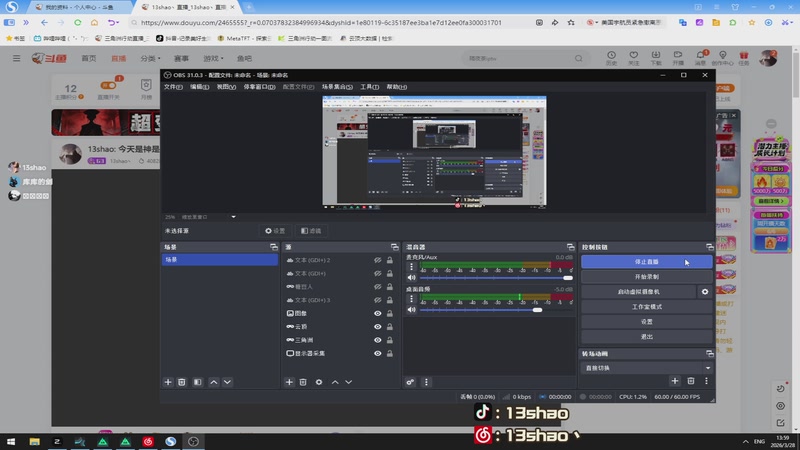This screenshot has width=800, height=450.
Task: Show hidden 文本 (GDI+) 2 source
Action: (378, 260)
